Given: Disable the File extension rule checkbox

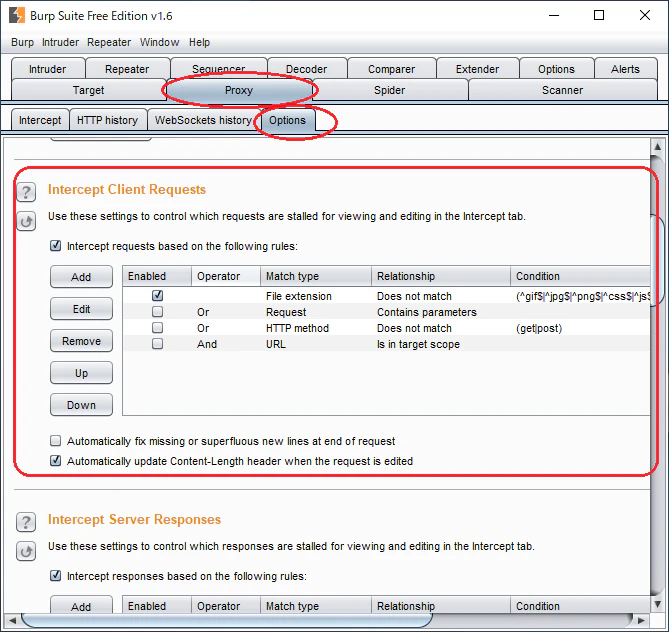Looking at the screenshot, I should [157, 295].
